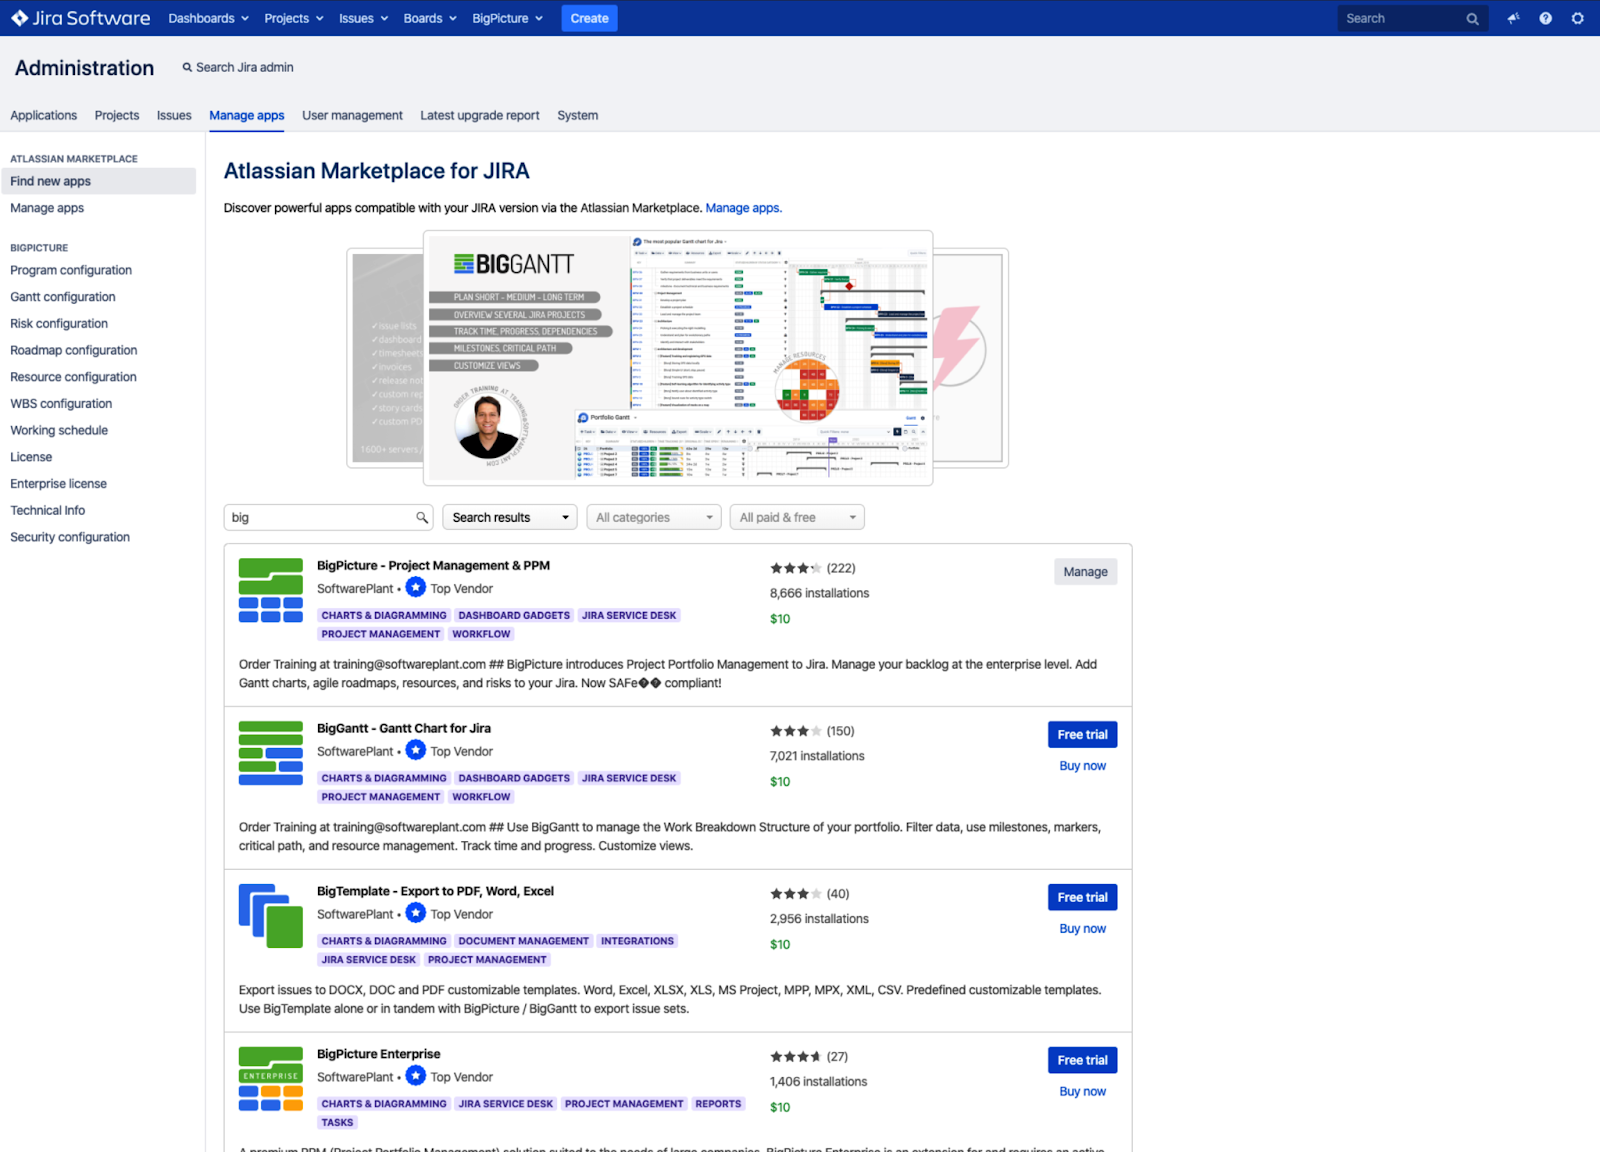Open Working schedule in sidebar
Screen dimensions: 1600x1152
59,430
